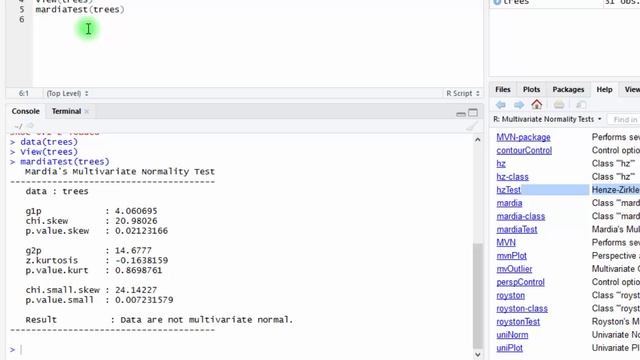Open the MVN function help link
640x360 pixels.
[x=506, y=242]
